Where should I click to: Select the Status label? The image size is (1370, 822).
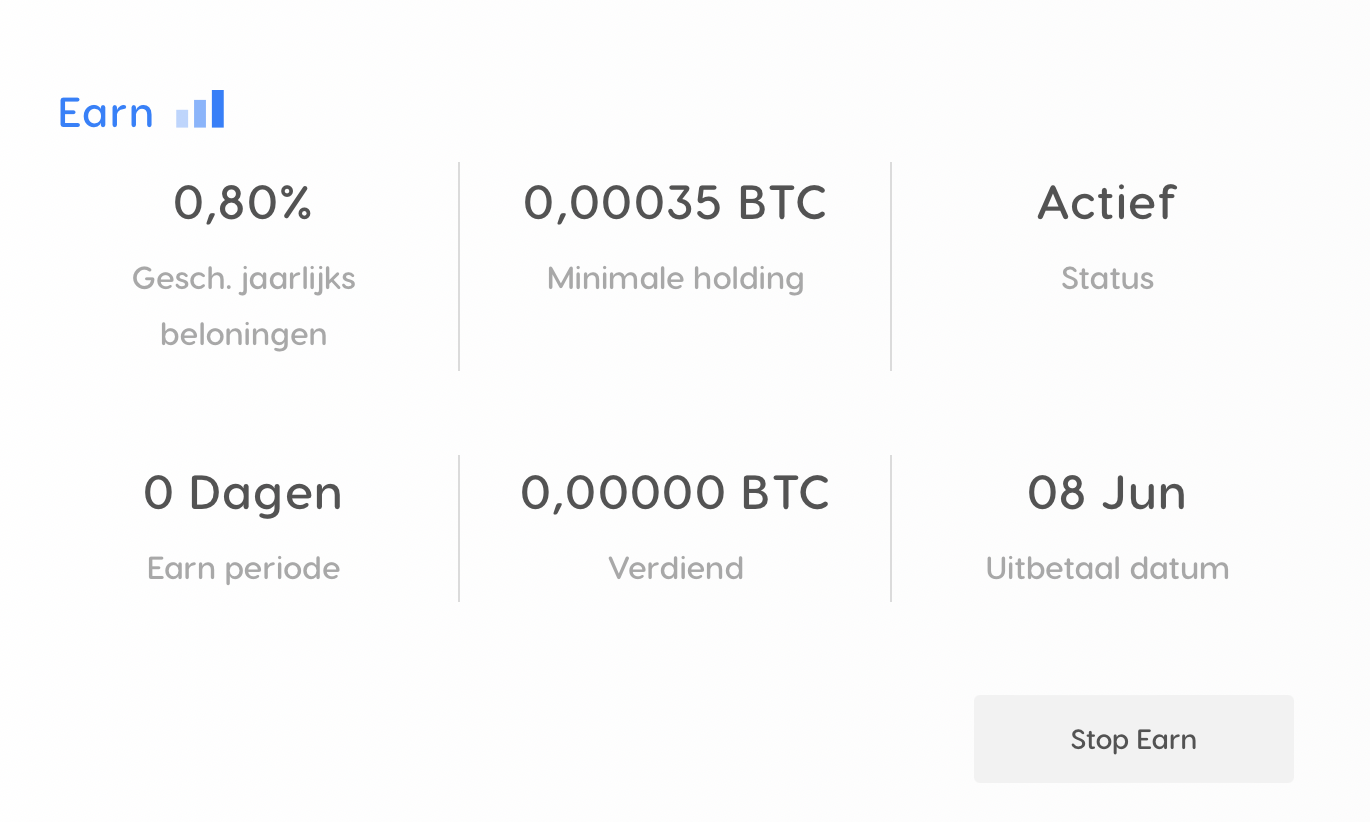[x=1107, y=278]
